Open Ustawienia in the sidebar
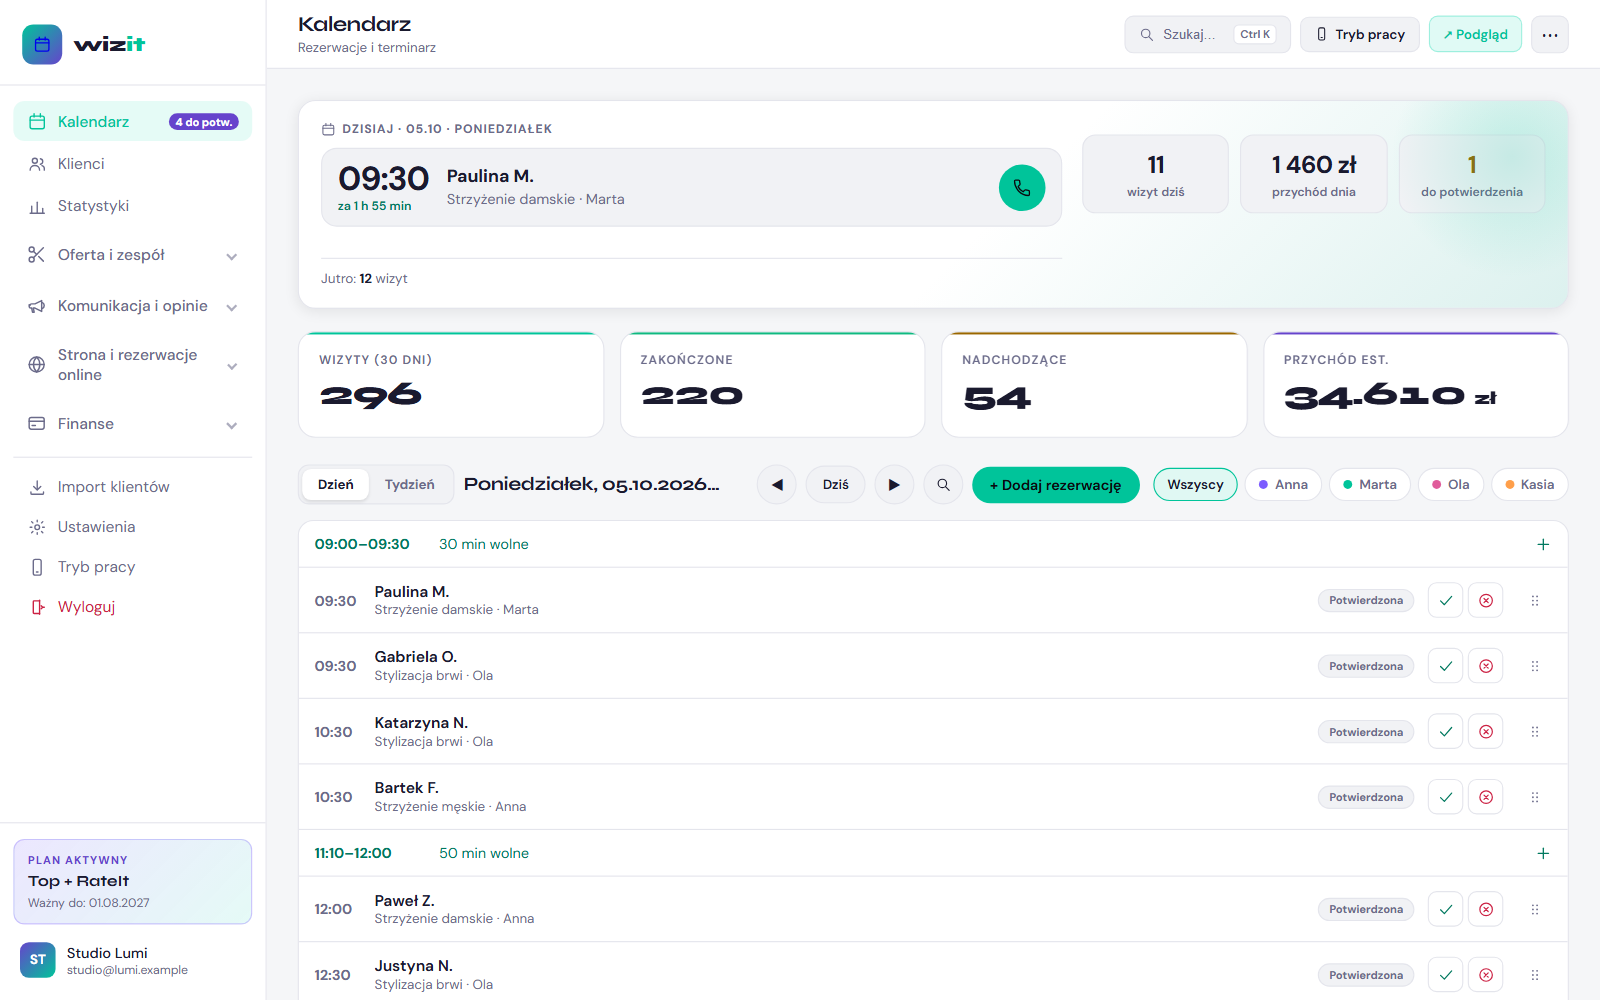This screenshot has height=1000, width=1600. click(133, 527)
